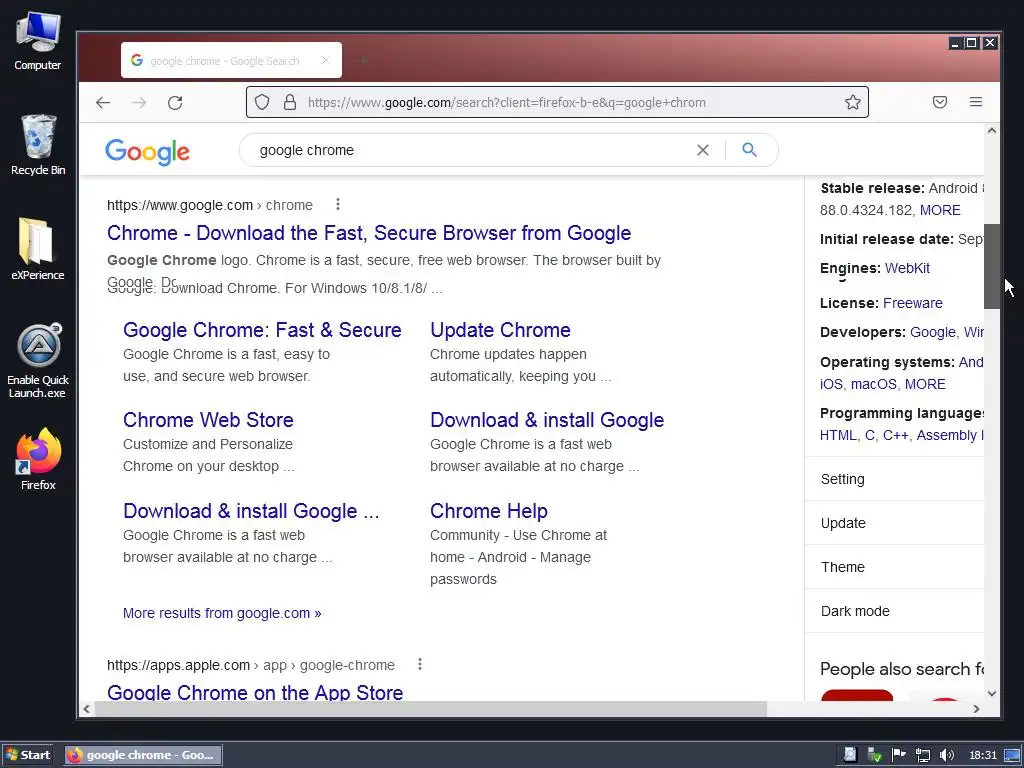
Task: Open the Start menu
Action: point(27,755)
